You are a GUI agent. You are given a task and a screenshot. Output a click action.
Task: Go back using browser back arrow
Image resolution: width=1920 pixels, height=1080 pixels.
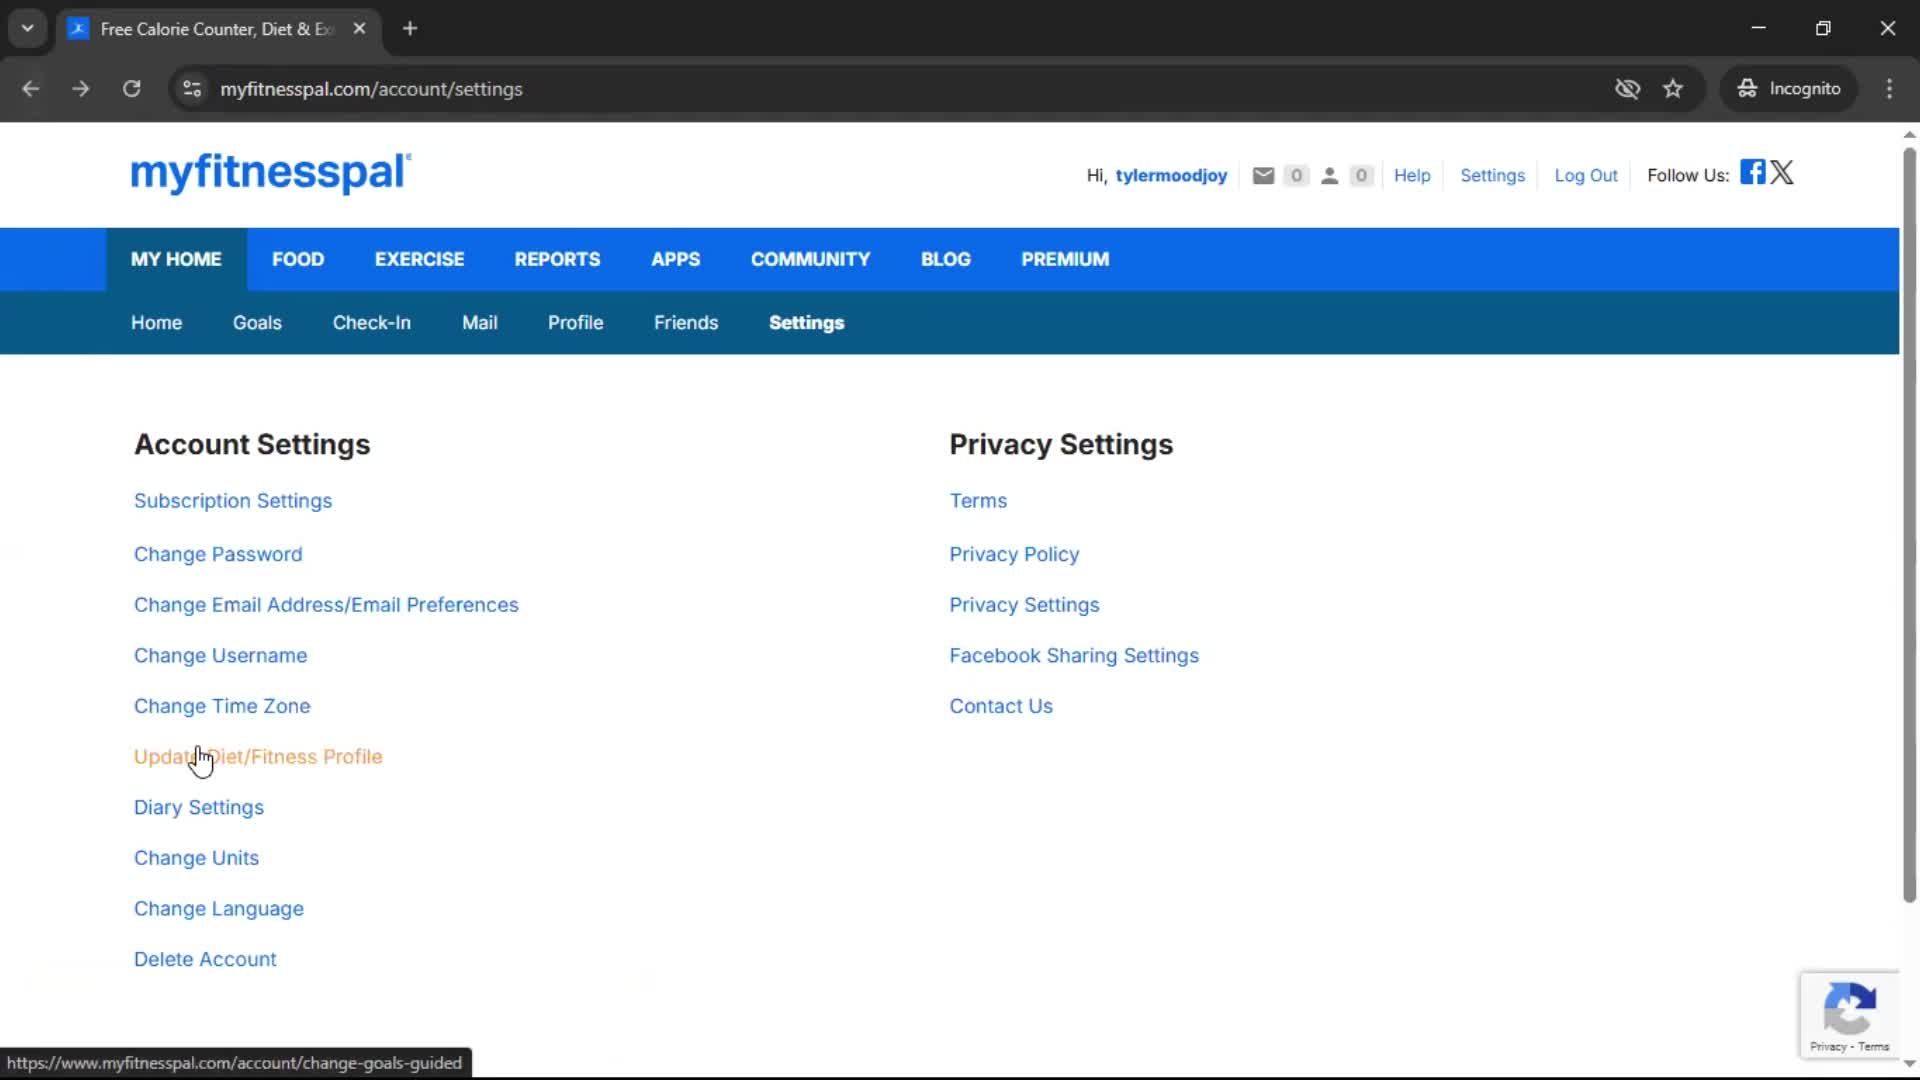click(31, 89)
